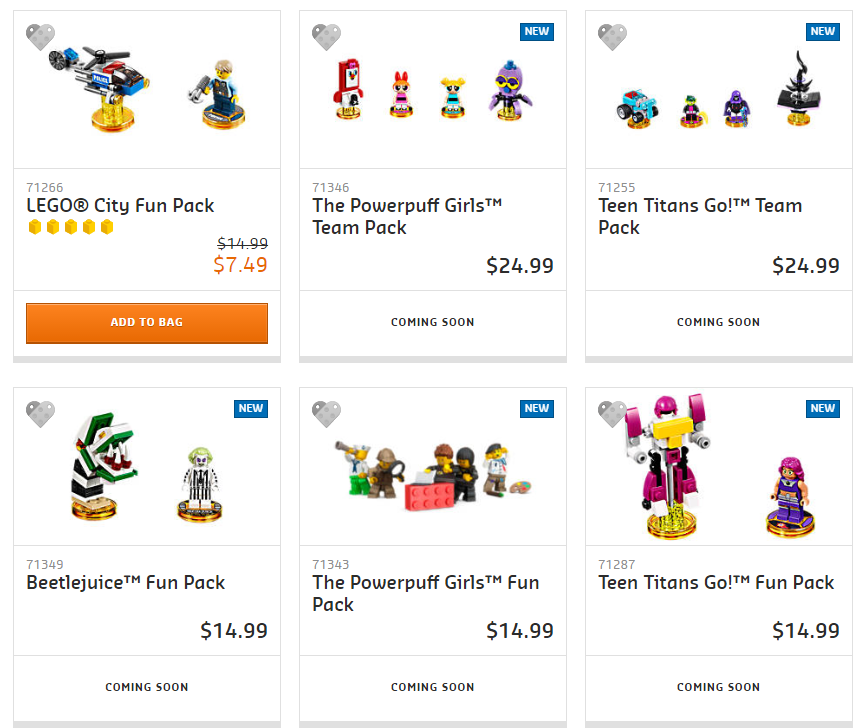This screenshot has width=866, height=728.
Task: Click wishlist heart on Powerpuff Girls Team Pack
Action: pyautogui.click(x=327, y=38)
